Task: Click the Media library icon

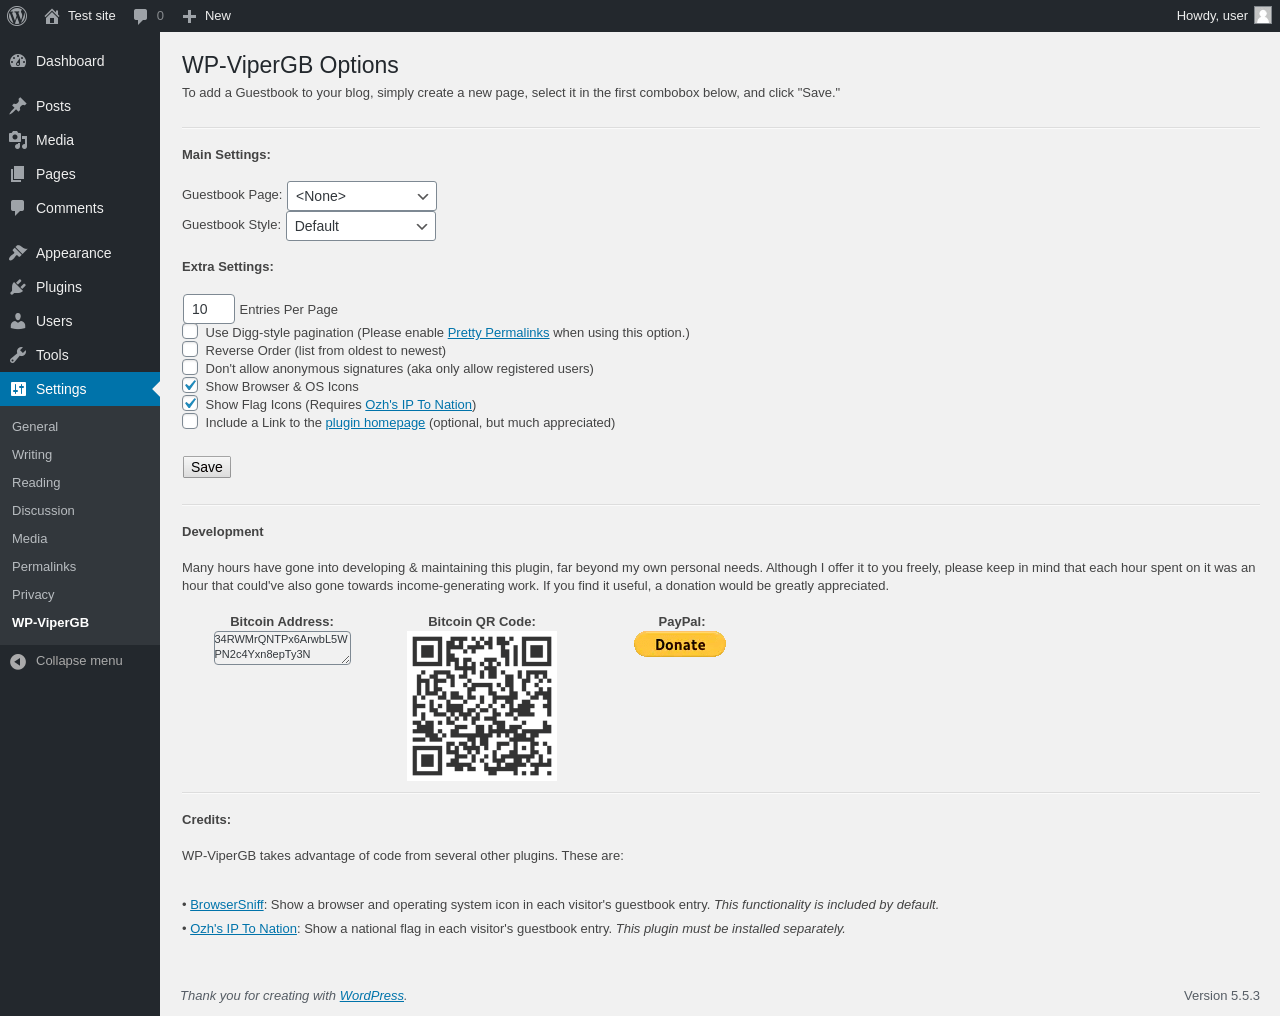Action: click(18, 140)
